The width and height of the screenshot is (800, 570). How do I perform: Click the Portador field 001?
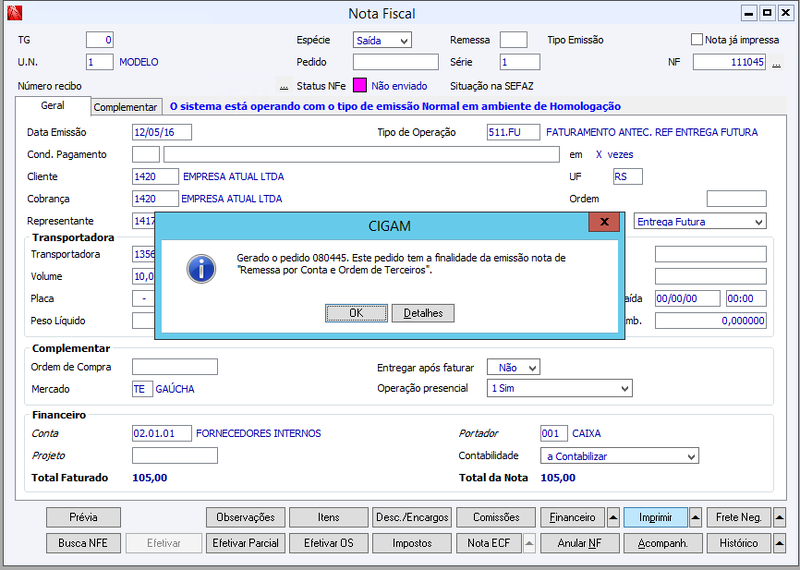tap(554, 433)
